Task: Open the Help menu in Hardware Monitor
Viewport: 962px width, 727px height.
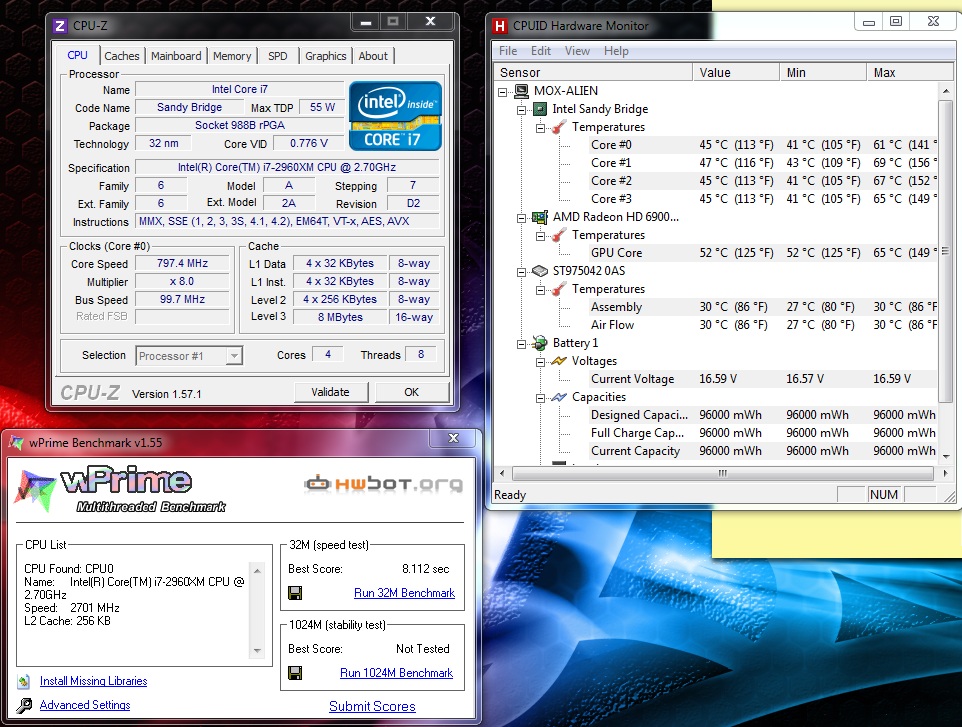Action: (616, 51)
